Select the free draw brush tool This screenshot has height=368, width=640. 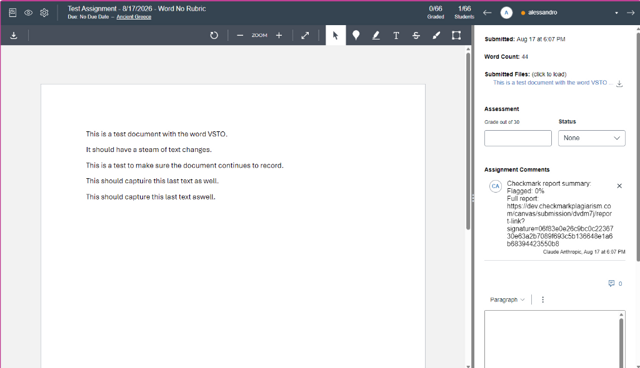(x=436, y=35)
